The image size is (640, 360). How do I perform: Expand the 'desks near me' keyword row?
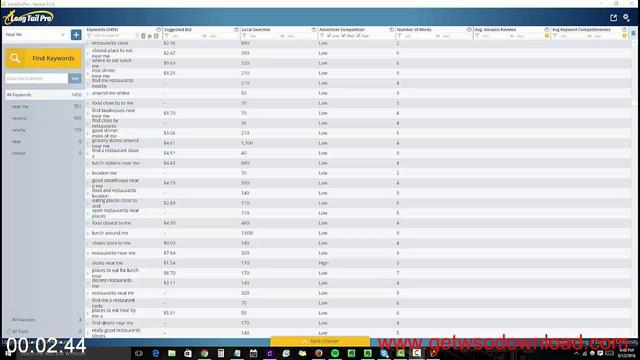(x=88, y=263)
